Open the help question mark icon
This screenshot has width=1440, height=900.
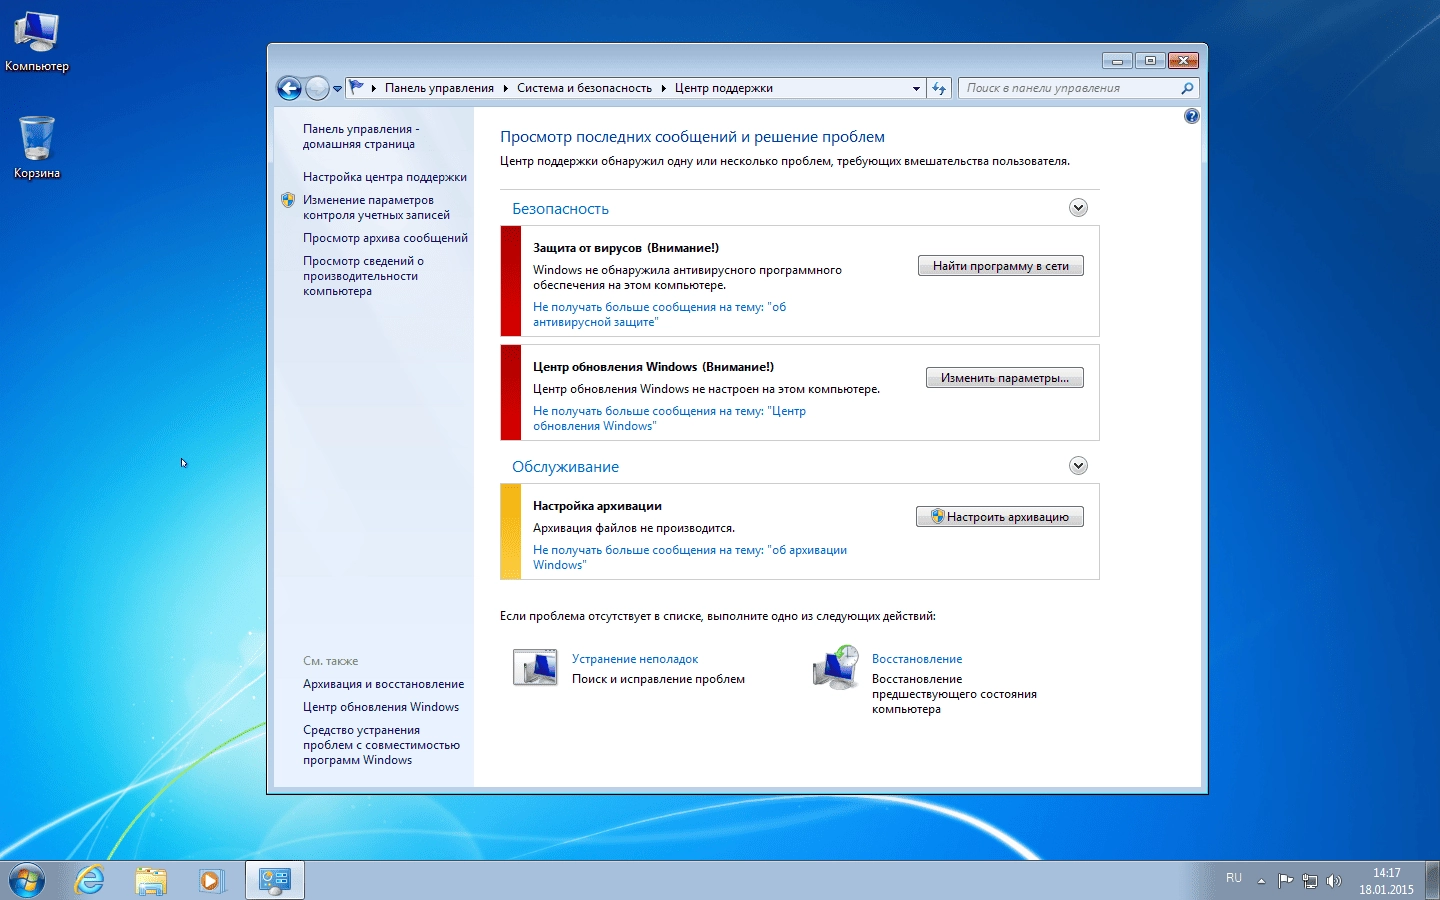pos(1191,116)
